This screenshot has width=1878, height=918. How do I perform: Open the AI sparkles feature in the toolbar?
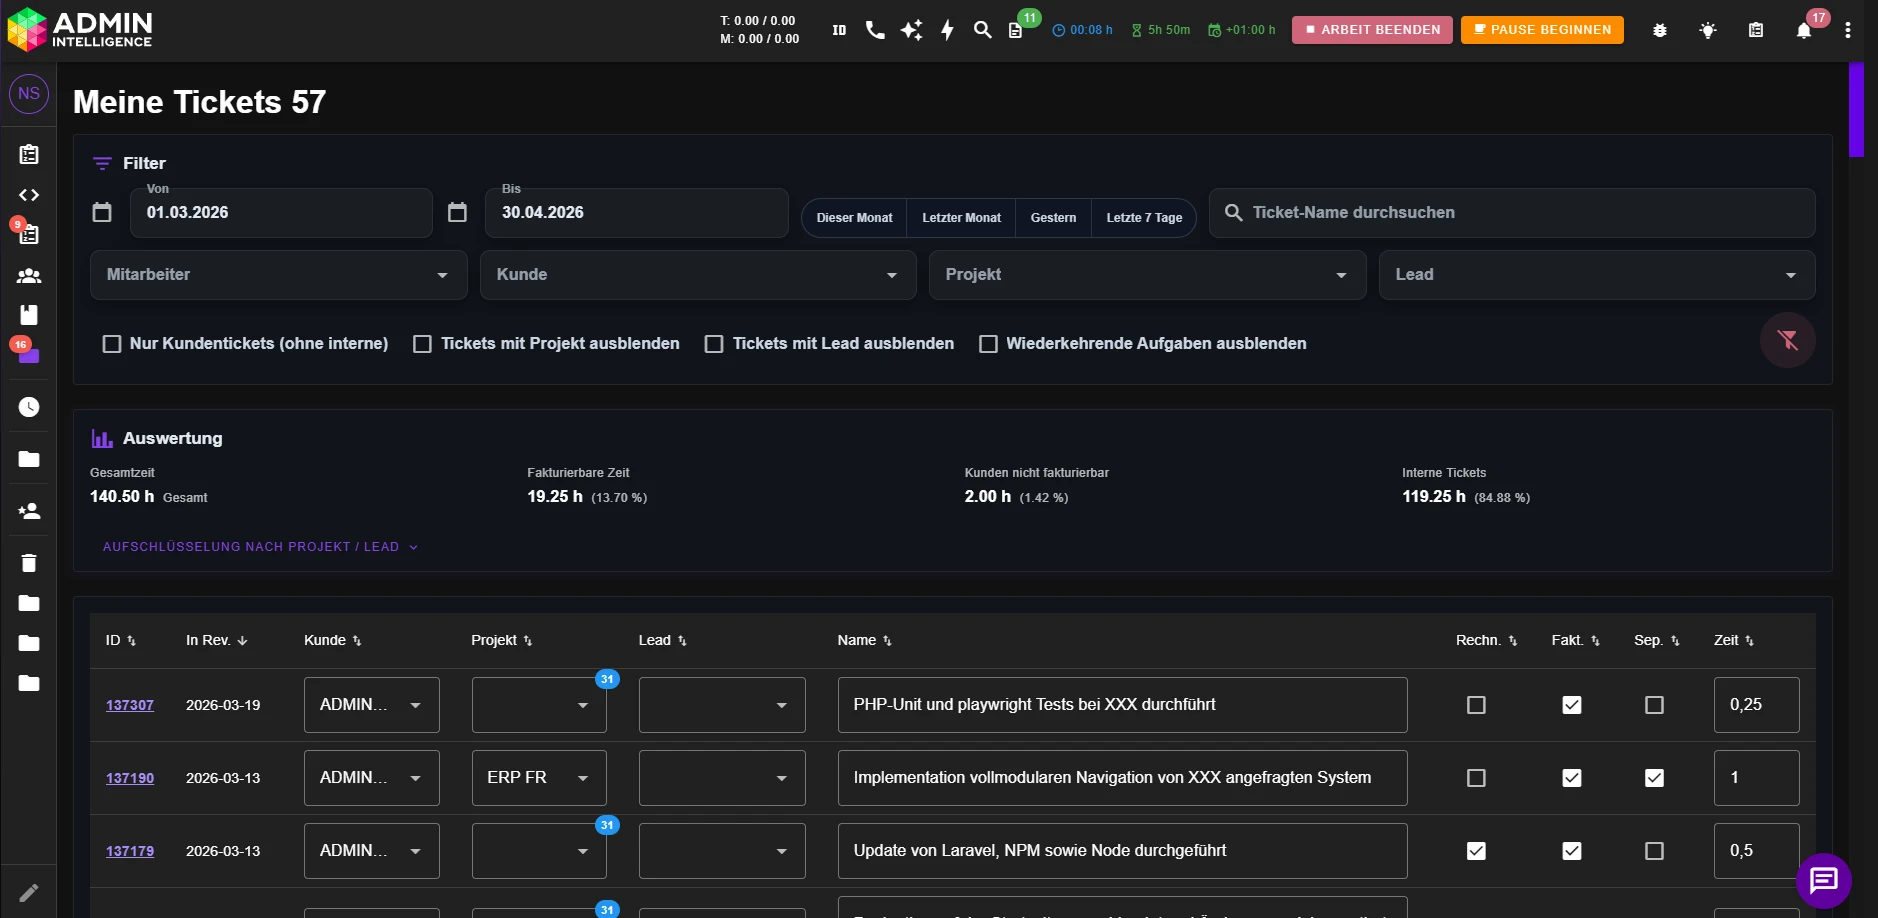[x=911, y=30]
